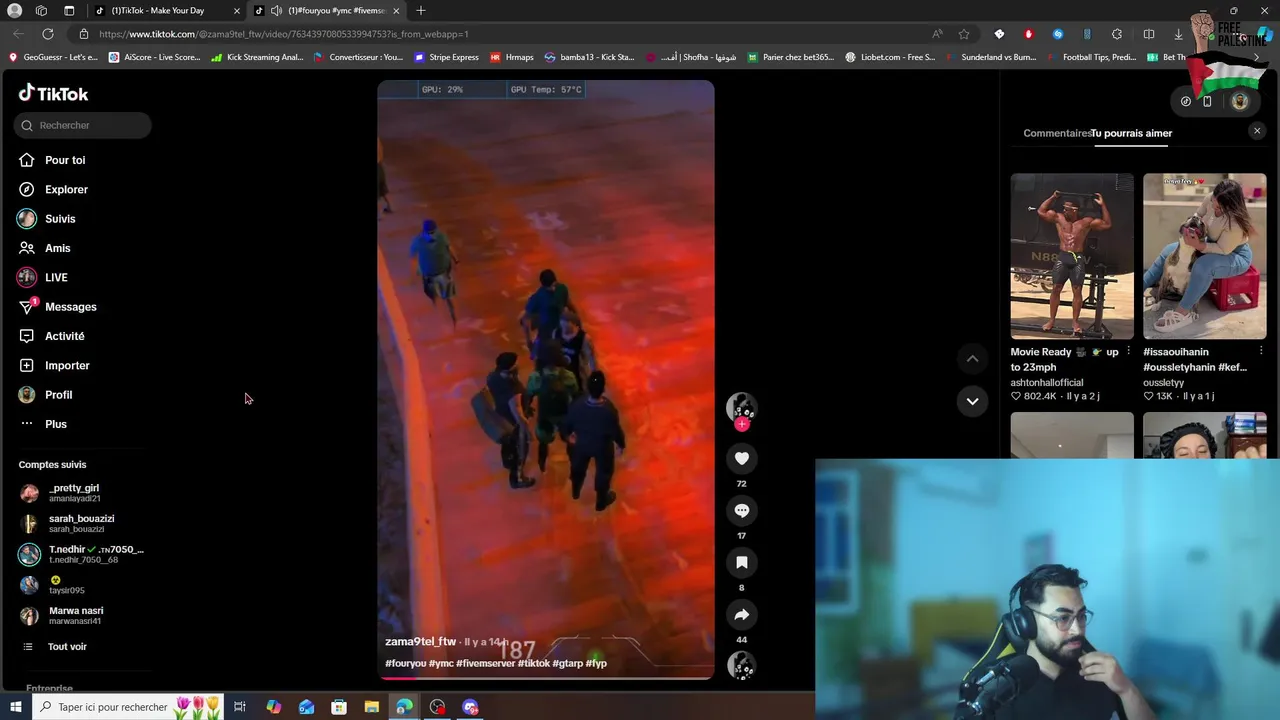Screen dimensions: 1280x720
Task: Open the LIVE section
Action: click(56, 277)
